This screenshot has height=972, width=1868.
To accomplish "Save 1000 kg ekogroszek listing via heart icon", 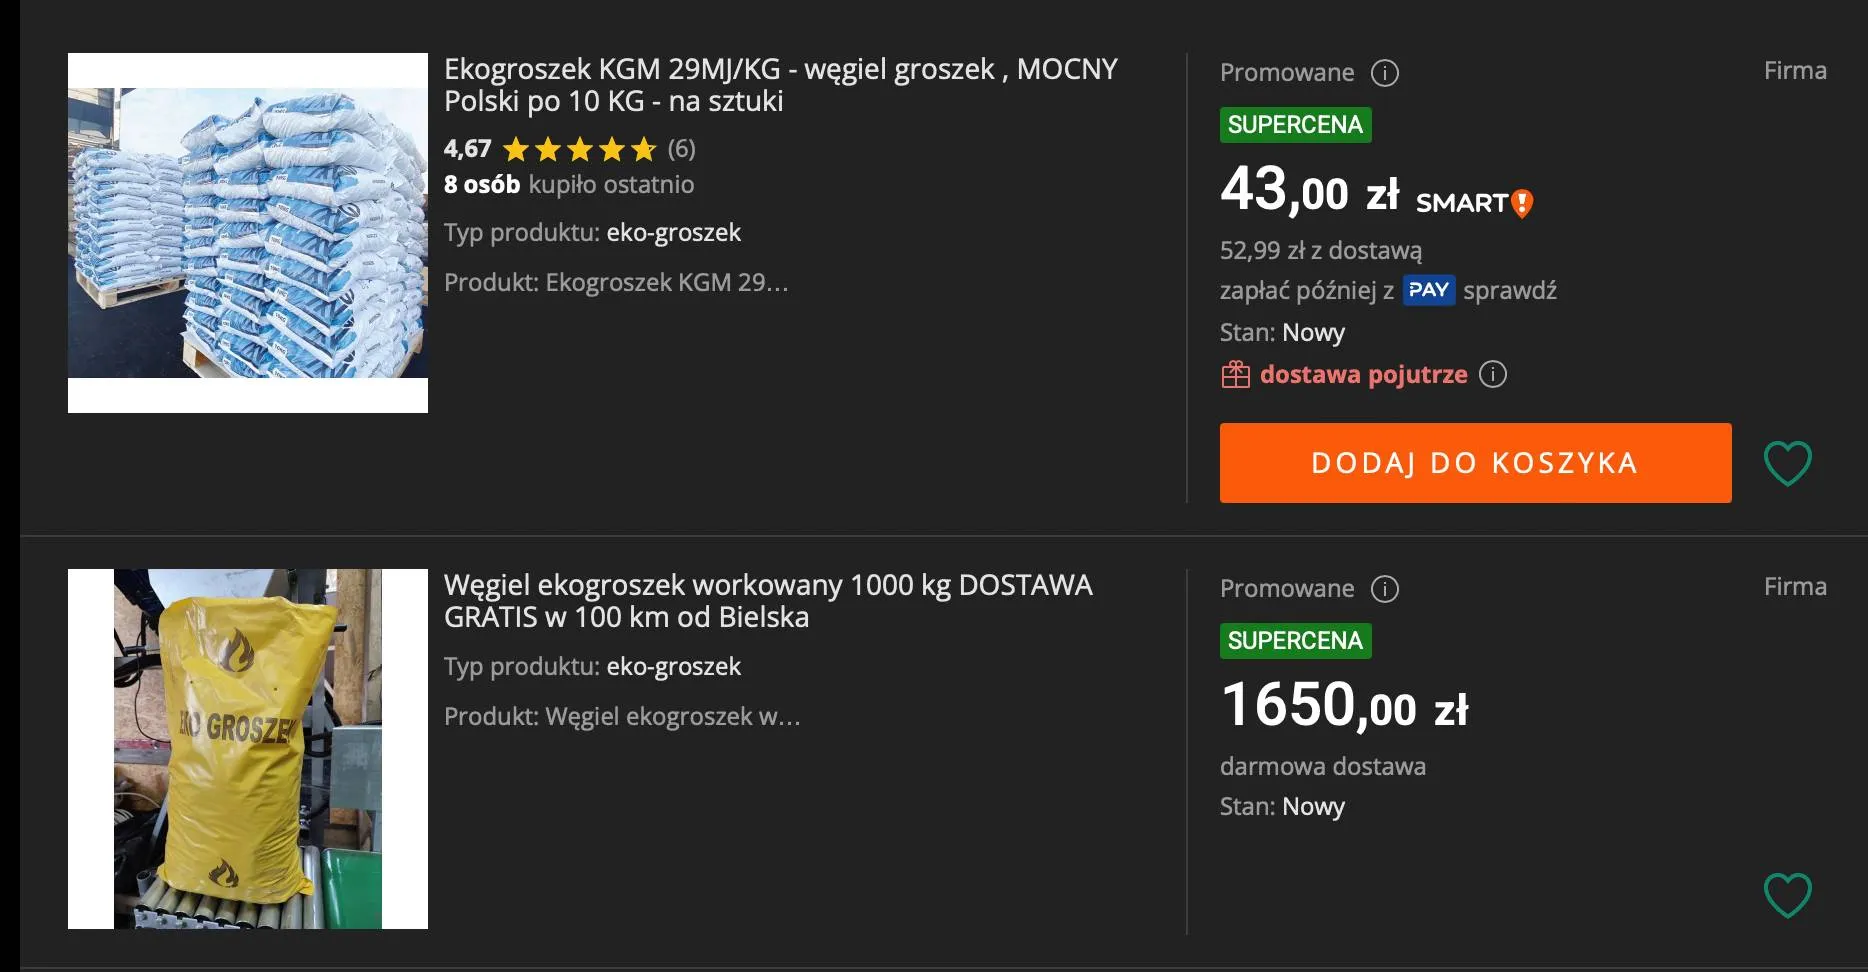I will (x=1787, y=895).
